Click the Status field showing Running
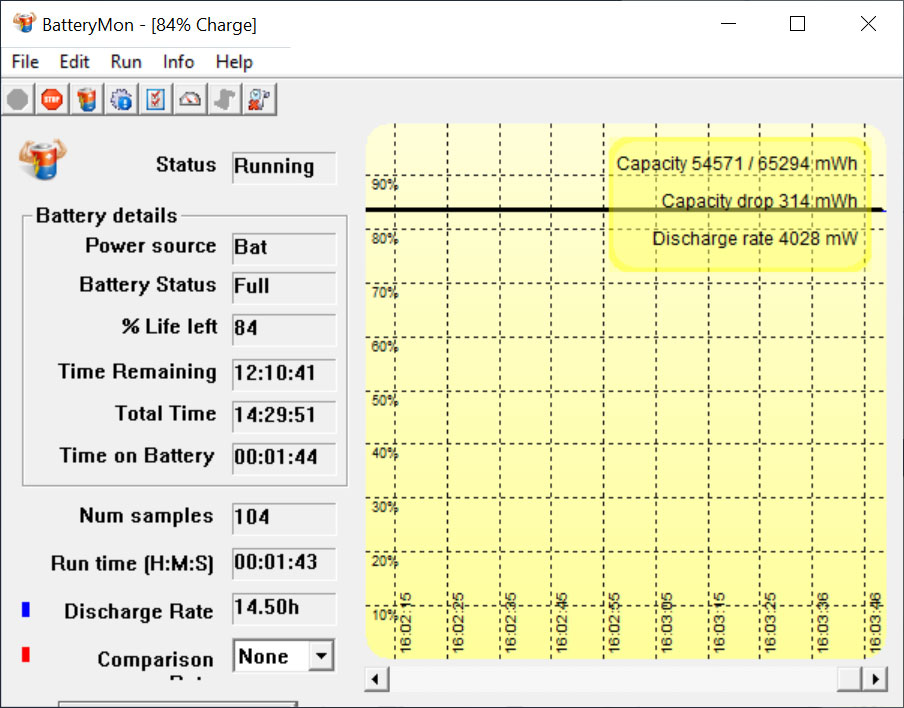Screen dimensions: 904x708 [x=284, y=167]
